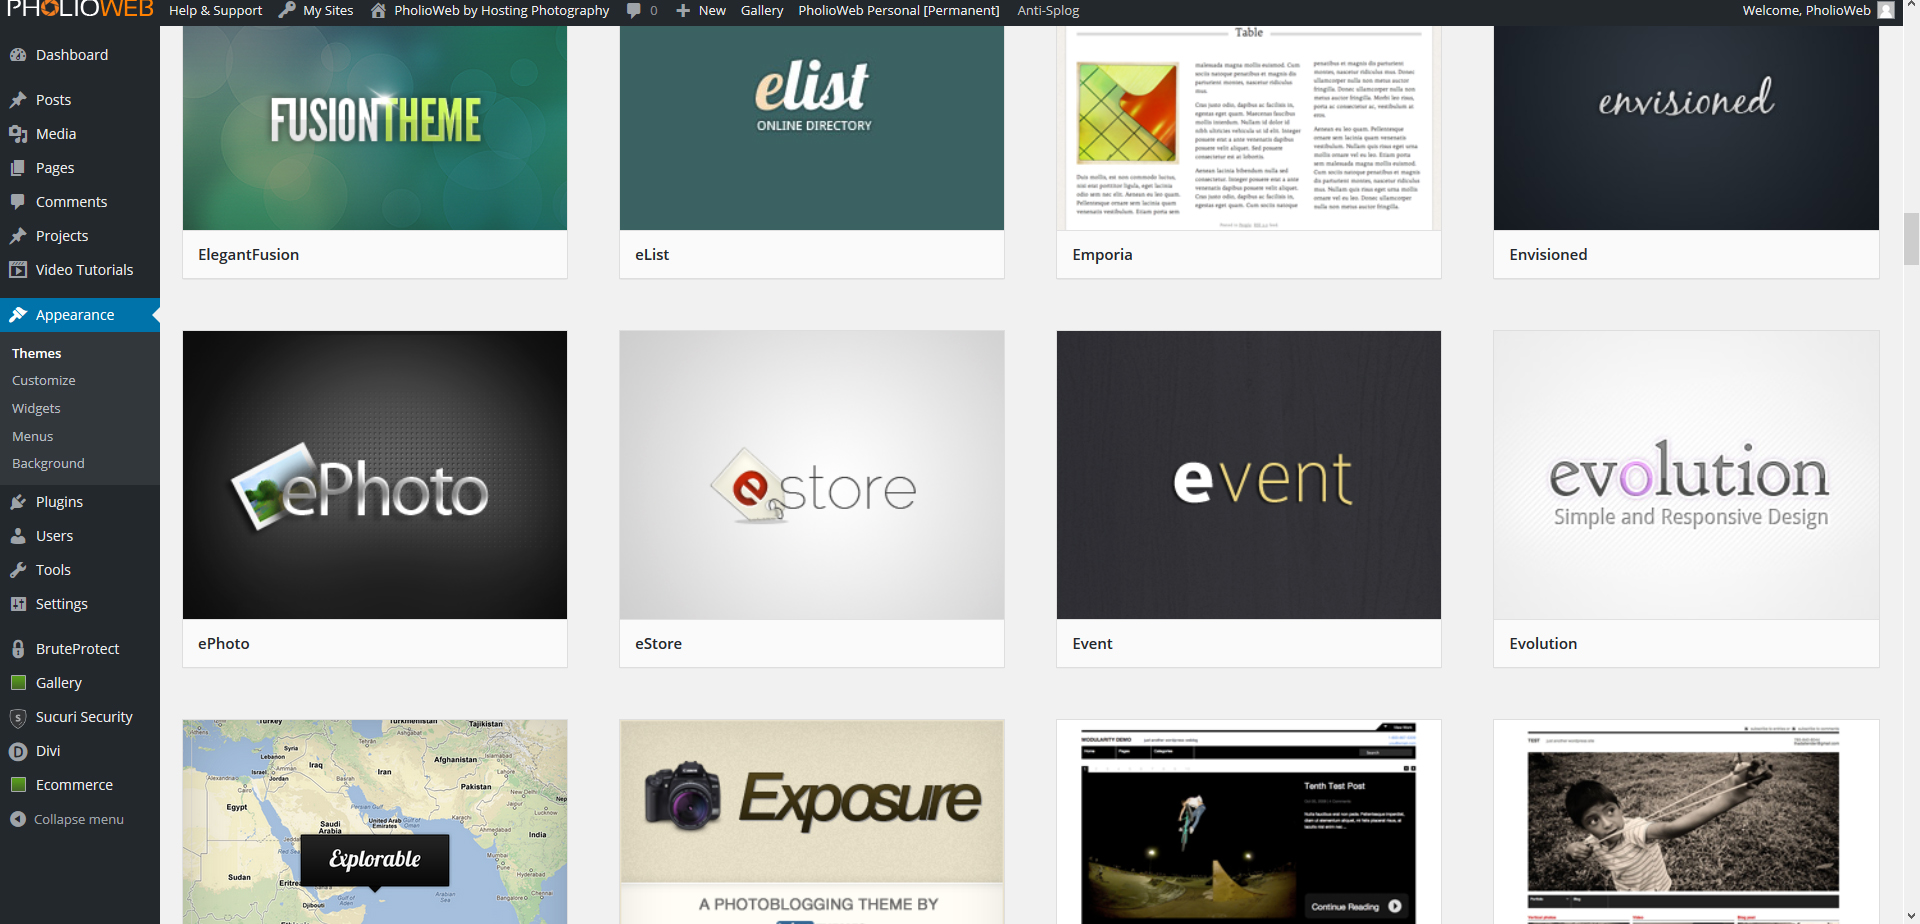Select the ePhoto theme thumbnail
Image resolution: width=1920 pixels, height=924 pixels.
[375, 475]
